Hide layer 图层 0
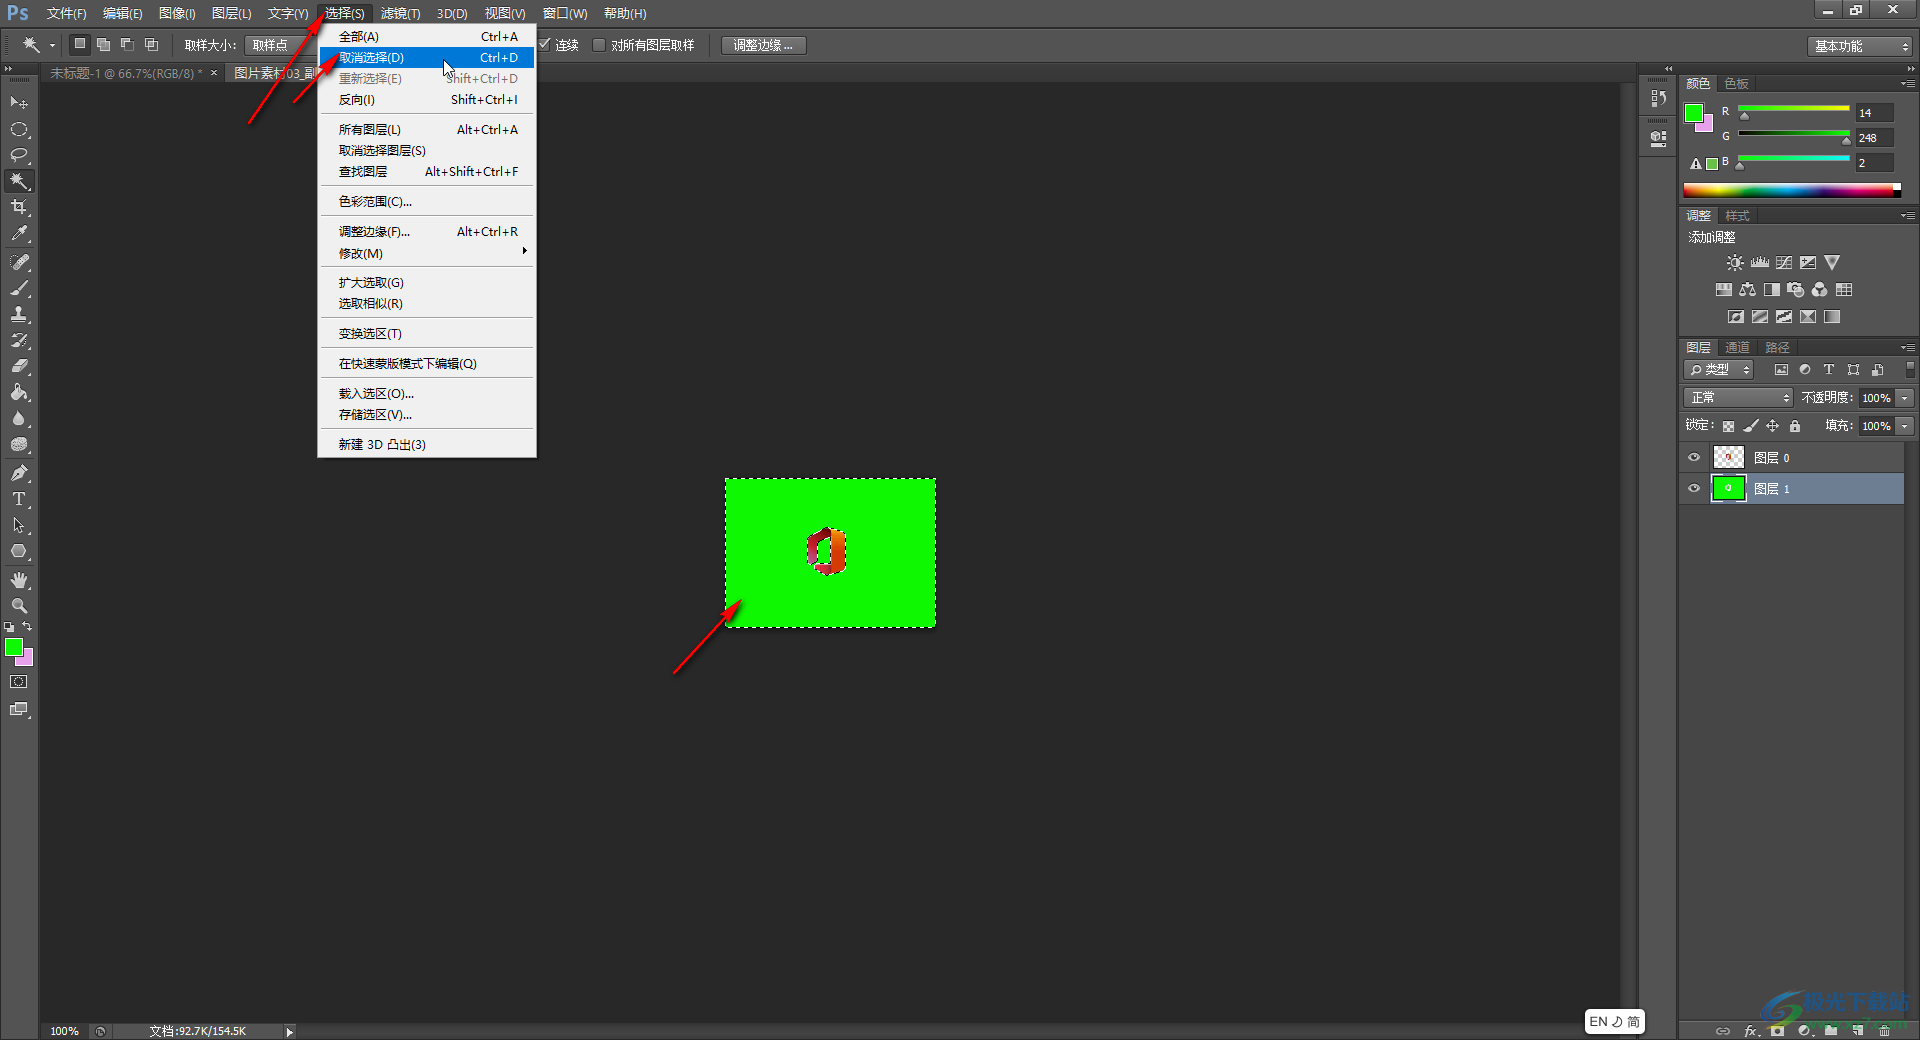The image size is (1920, 1040). pos(1694,457)
